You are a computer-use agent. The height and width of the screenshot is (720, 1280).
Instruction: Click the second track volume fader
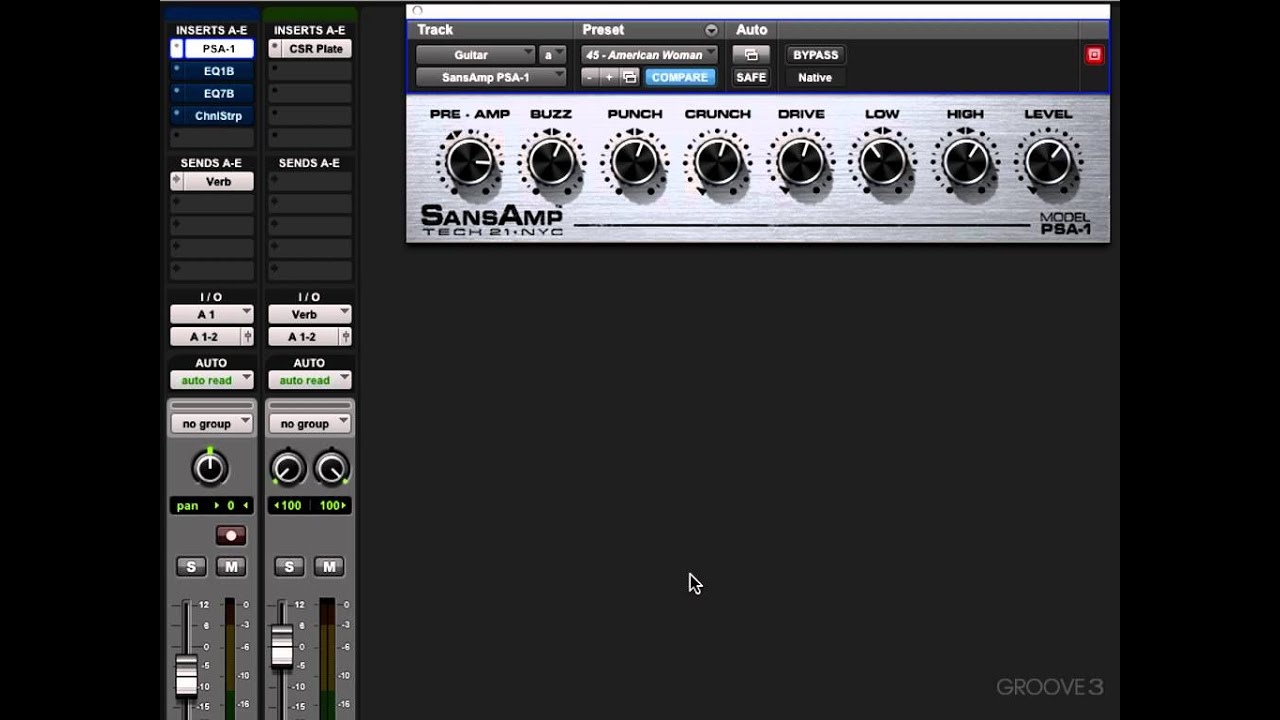(x=283, y=646)
